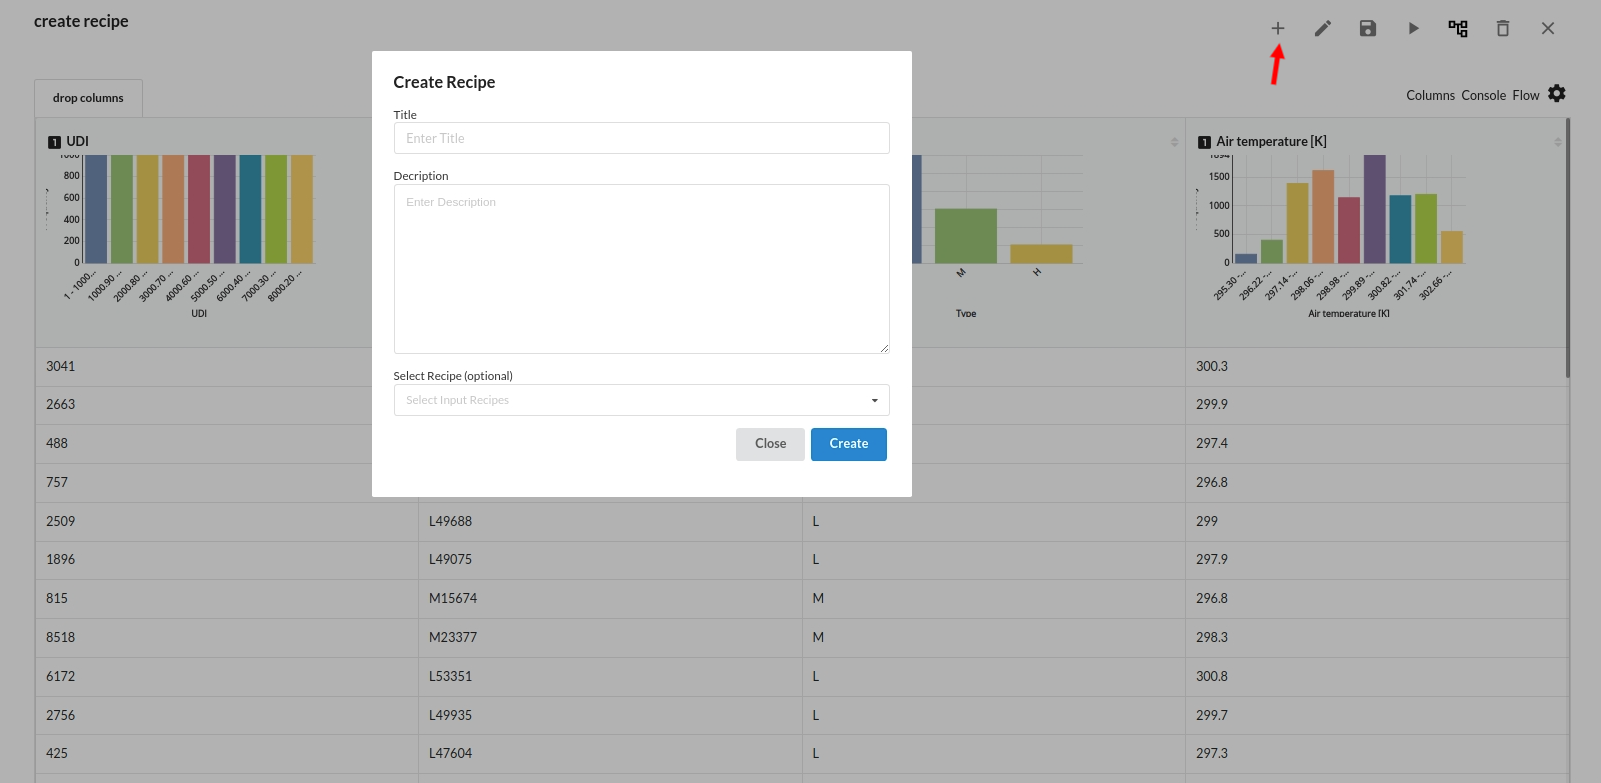Click the temperature cell 299

[1375, 521]
